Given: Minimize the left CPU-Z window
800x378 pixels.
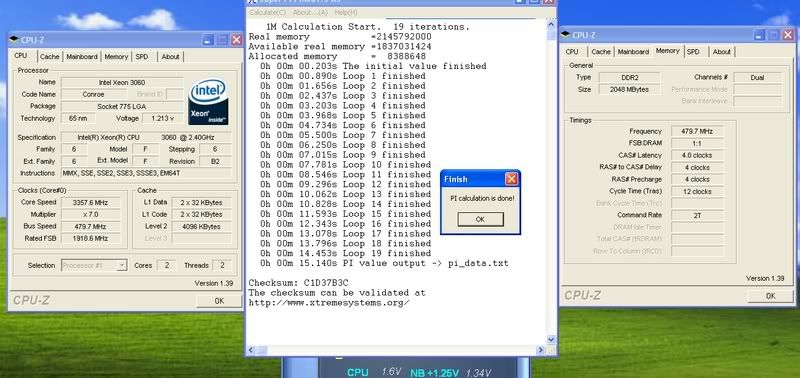Looking at the screenshot, I should 208,40.
